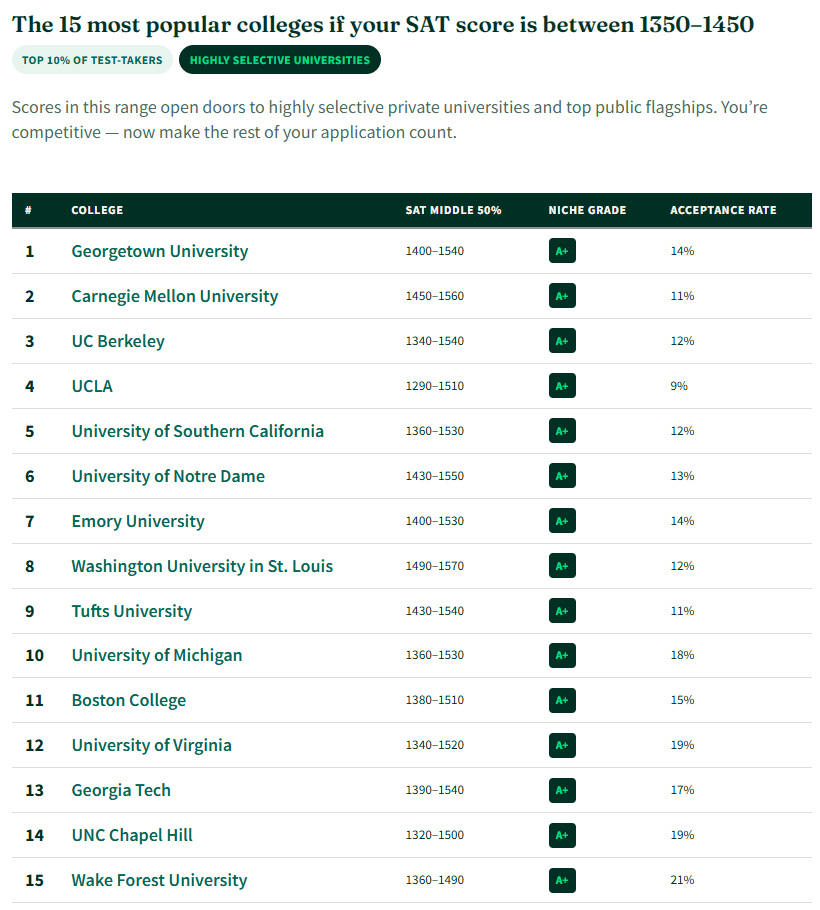
Task: Click UCLA's A+ grade badge
Action: point(562,386)
